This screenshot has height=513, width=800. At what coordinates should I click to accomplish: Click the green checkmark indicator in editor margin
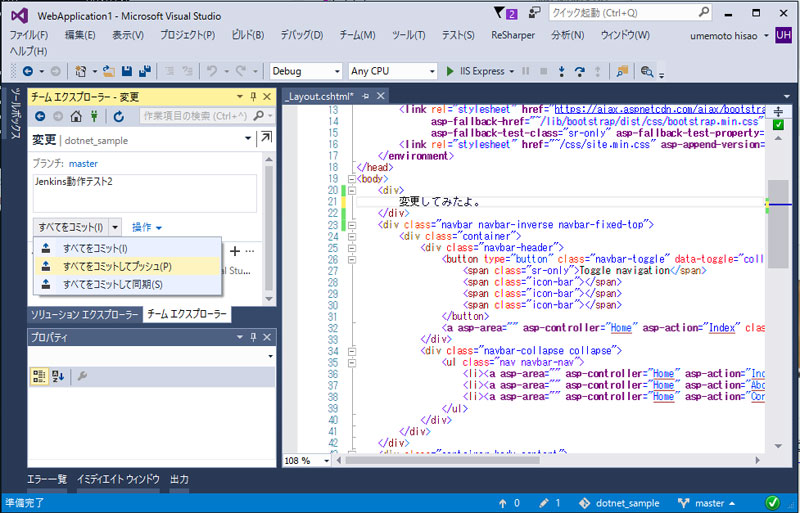tap(778, 125)
